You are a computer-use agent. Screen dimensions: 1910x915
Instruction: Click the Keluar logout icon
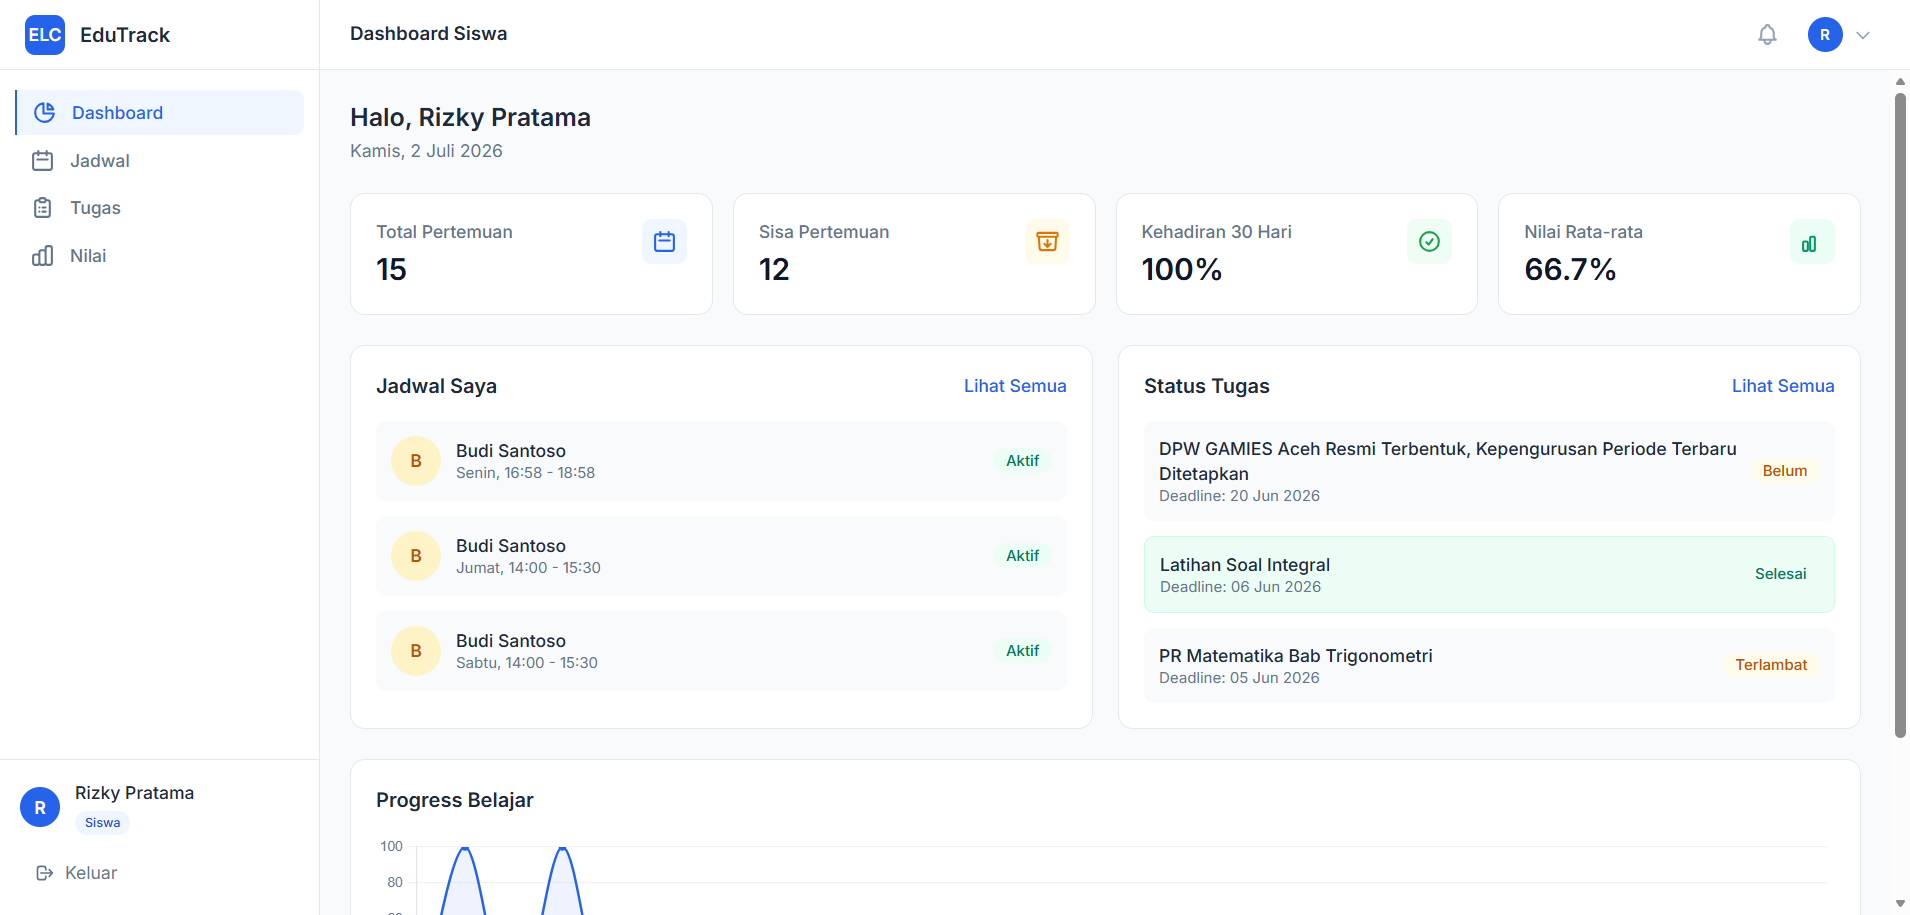click(44, 873)
